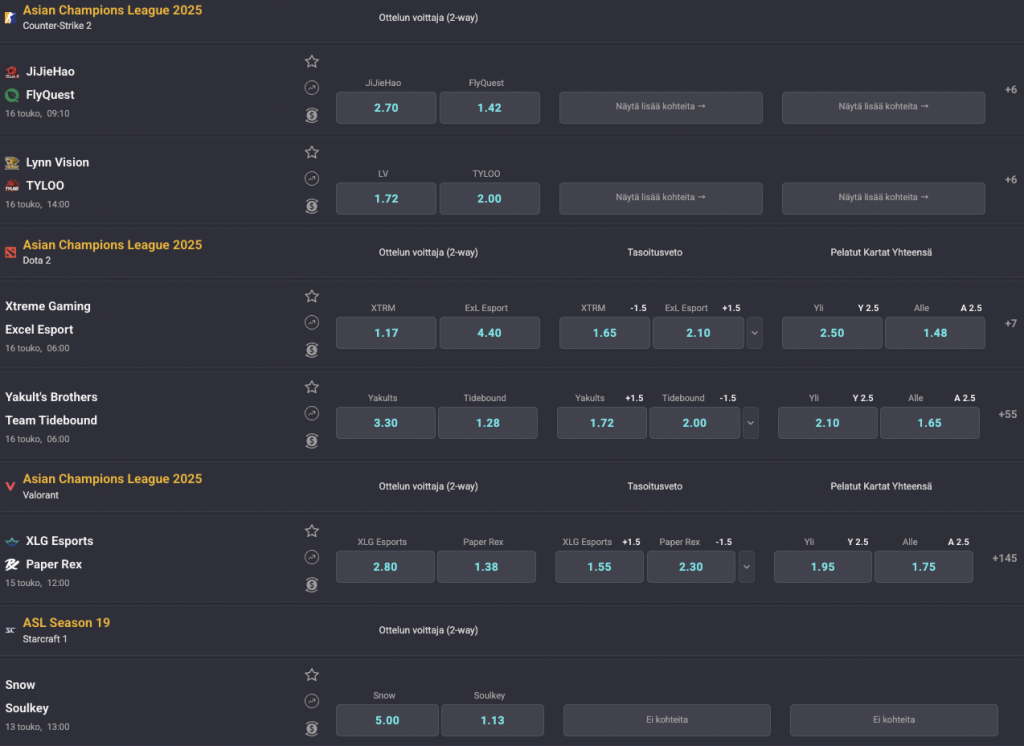Select XTRM -1.5 handicap at 1.65
1024x746 pixels.
click(x=604, y=332)
